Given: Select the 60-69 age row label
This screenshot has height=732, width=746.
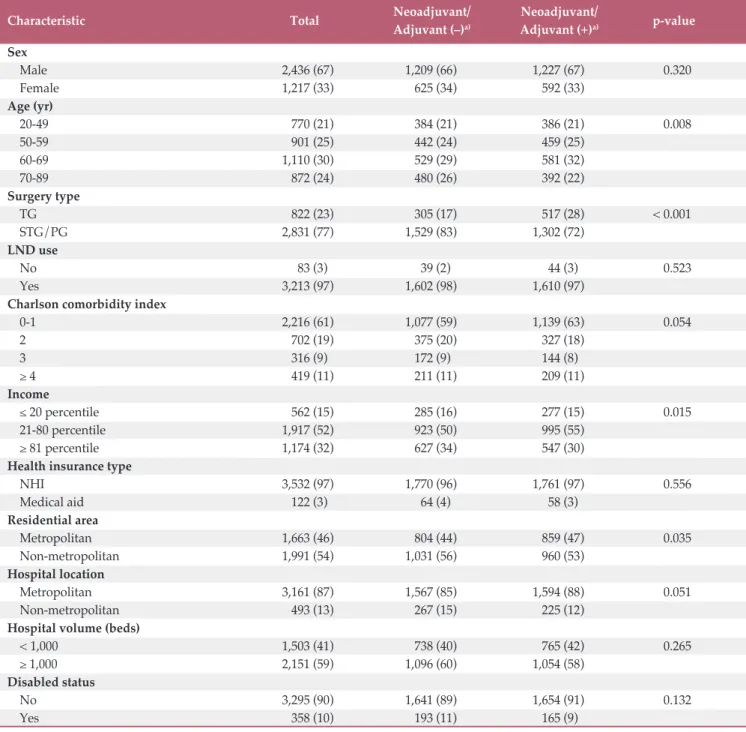Looking at the screenshot, I should (x=34, y=160).
